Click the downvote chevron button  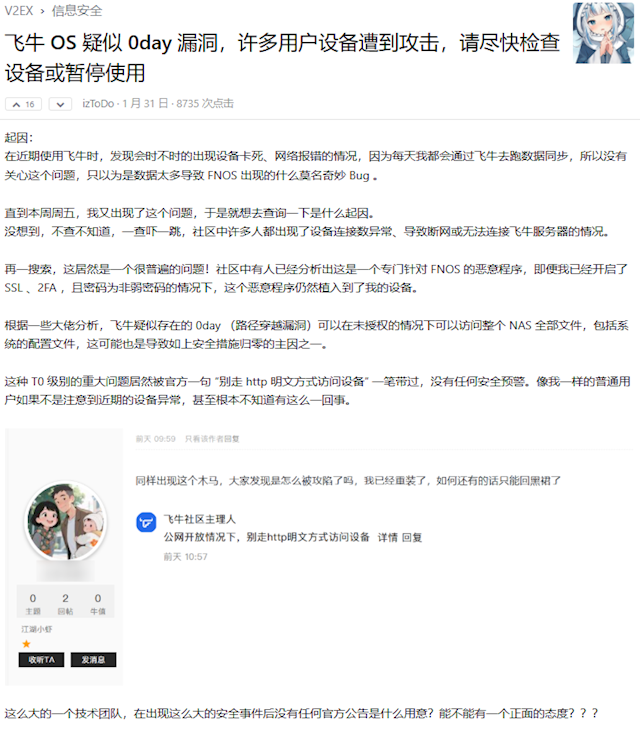point(60,104)
